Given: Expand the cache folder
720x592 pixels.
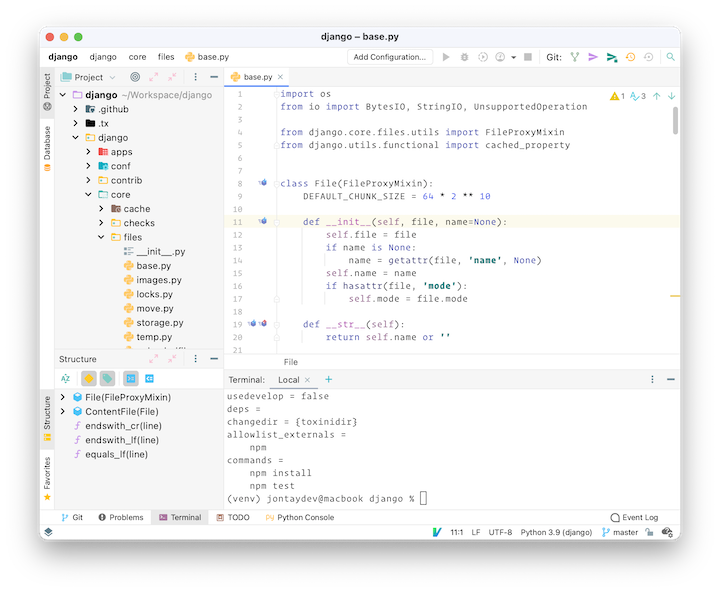Looking at the screenshot, I should point(101,209).
